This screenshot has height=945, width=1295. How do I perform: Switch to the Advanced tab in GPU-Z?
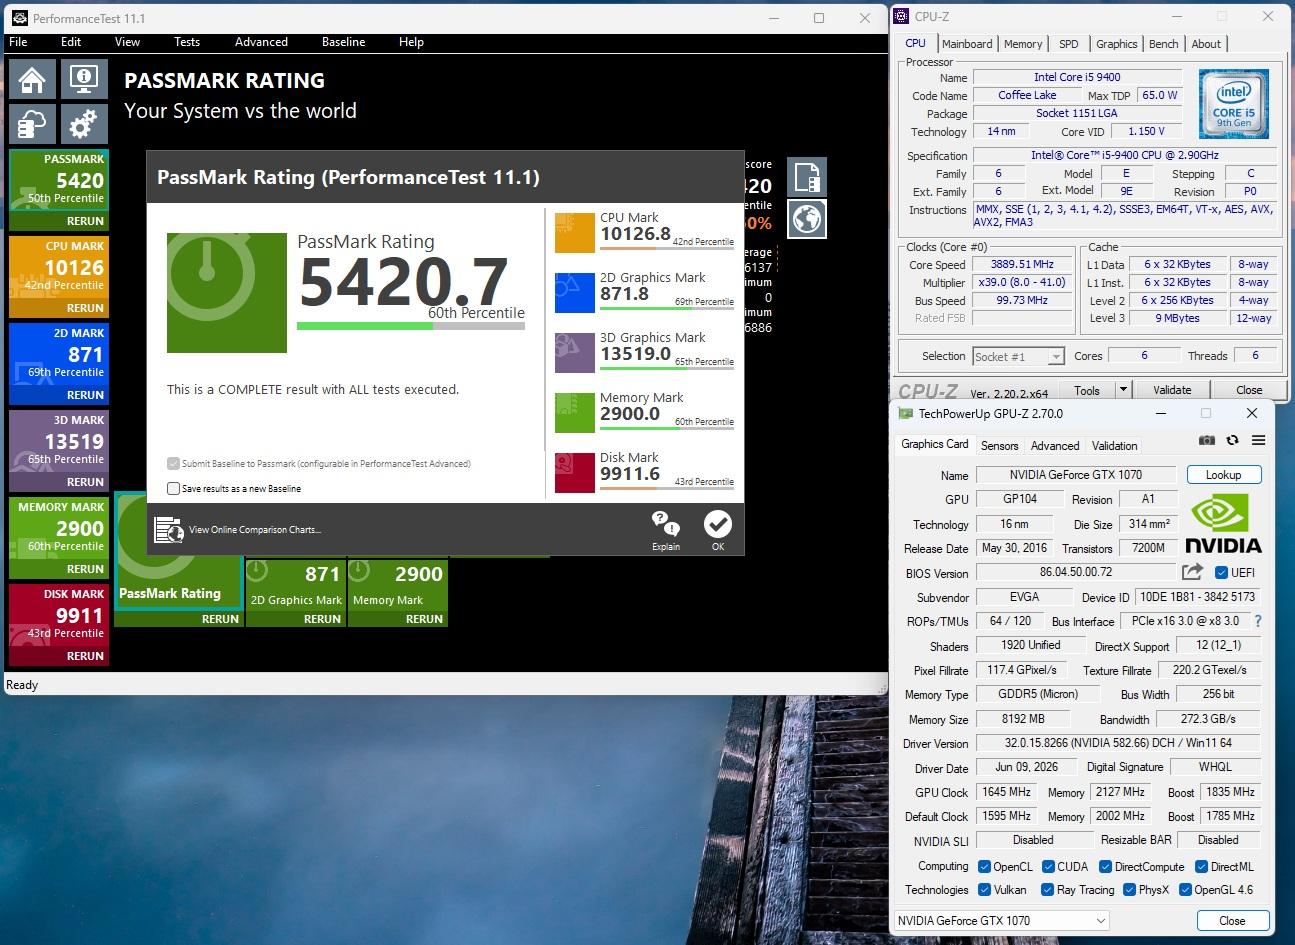tap(1055, 446)
